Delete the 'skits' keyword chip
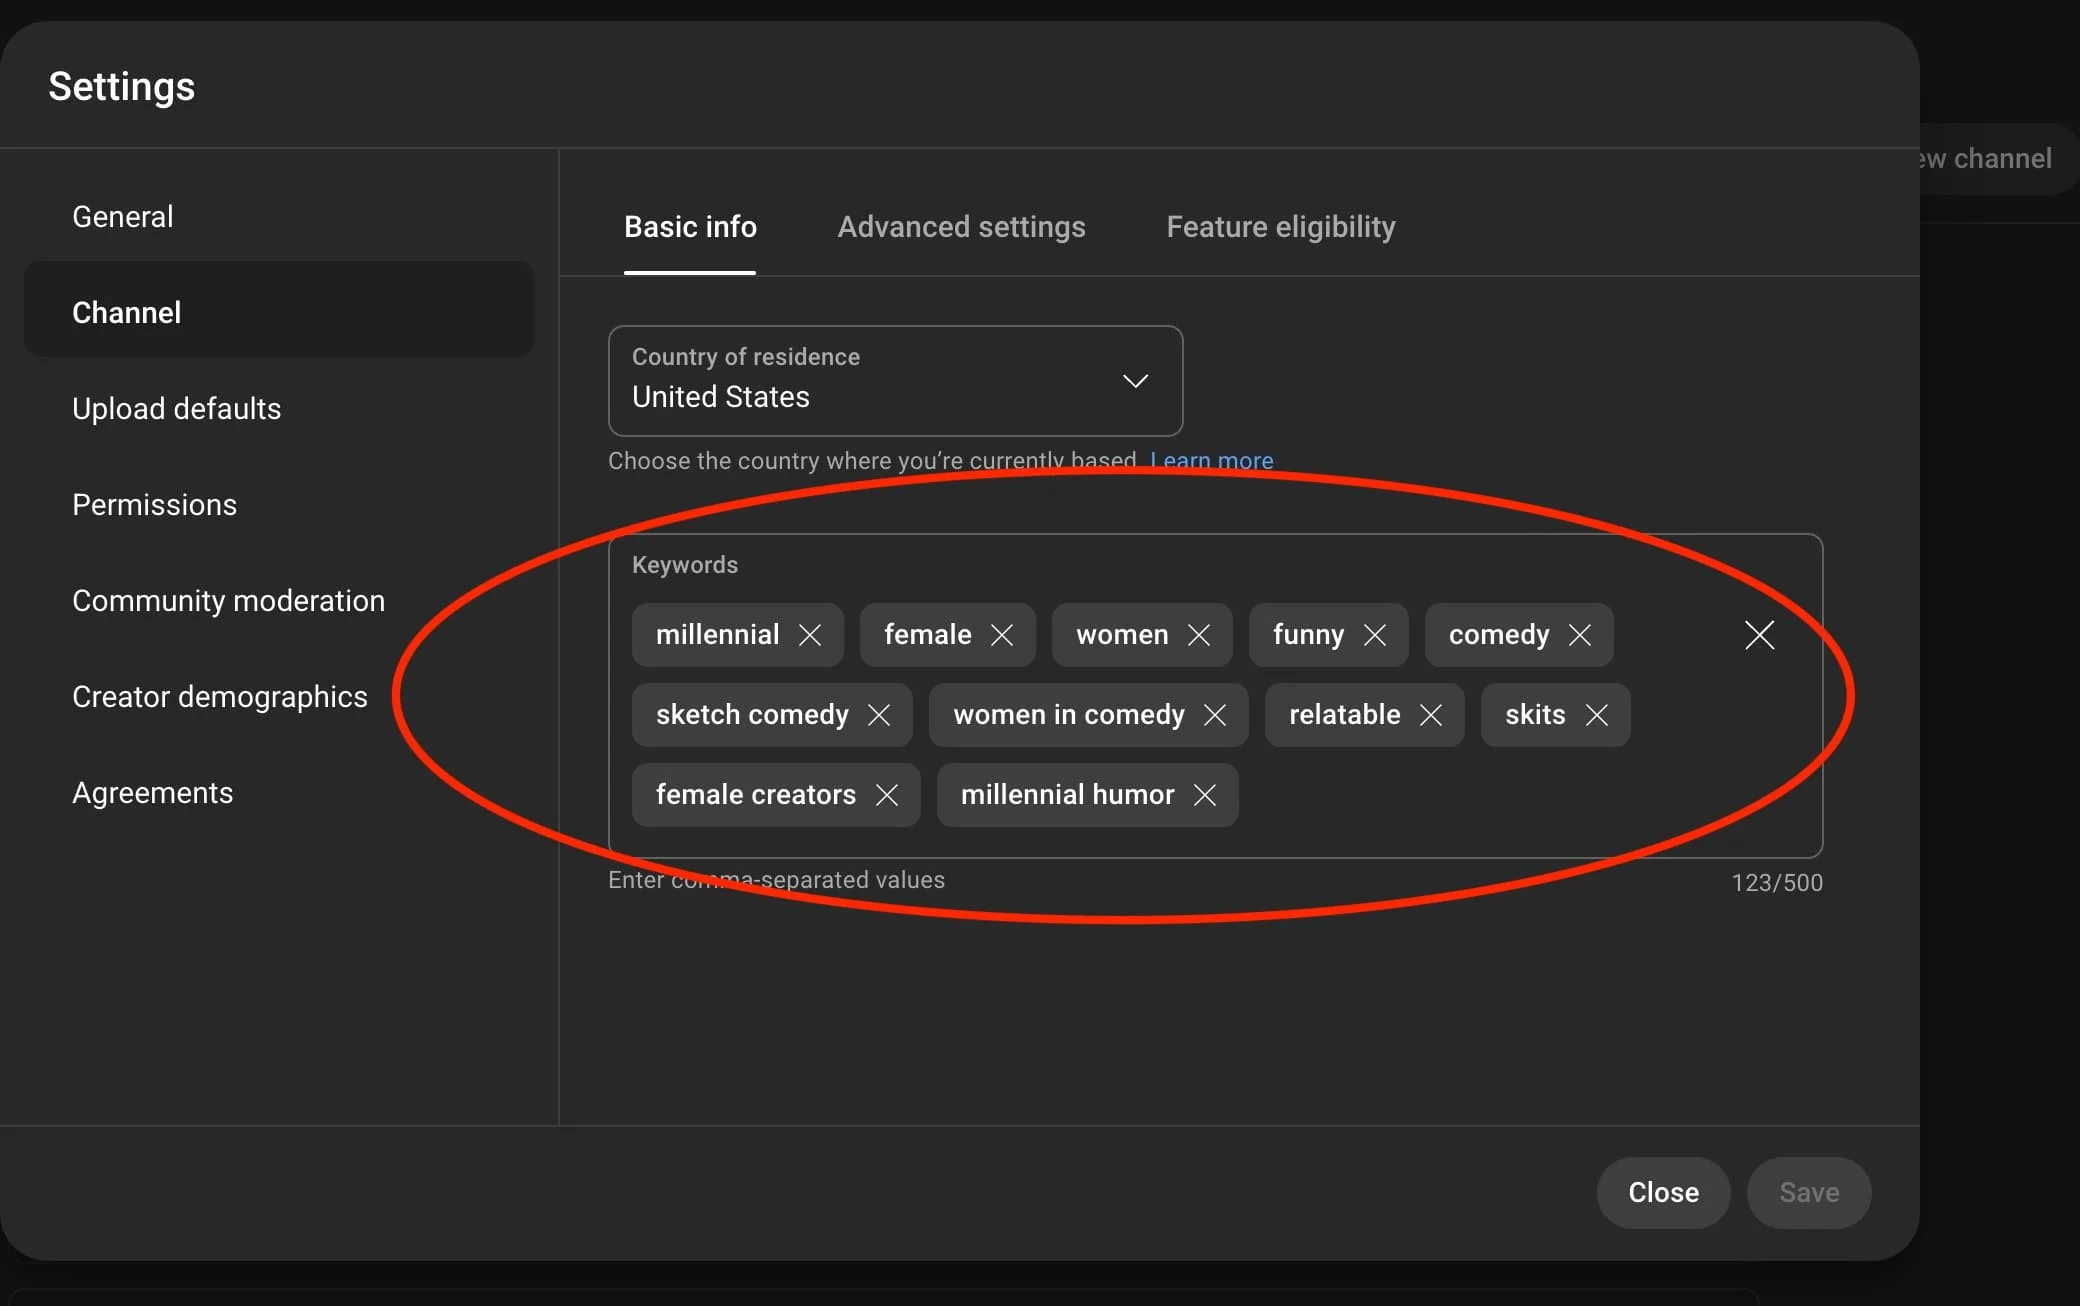 point(1597,715)
